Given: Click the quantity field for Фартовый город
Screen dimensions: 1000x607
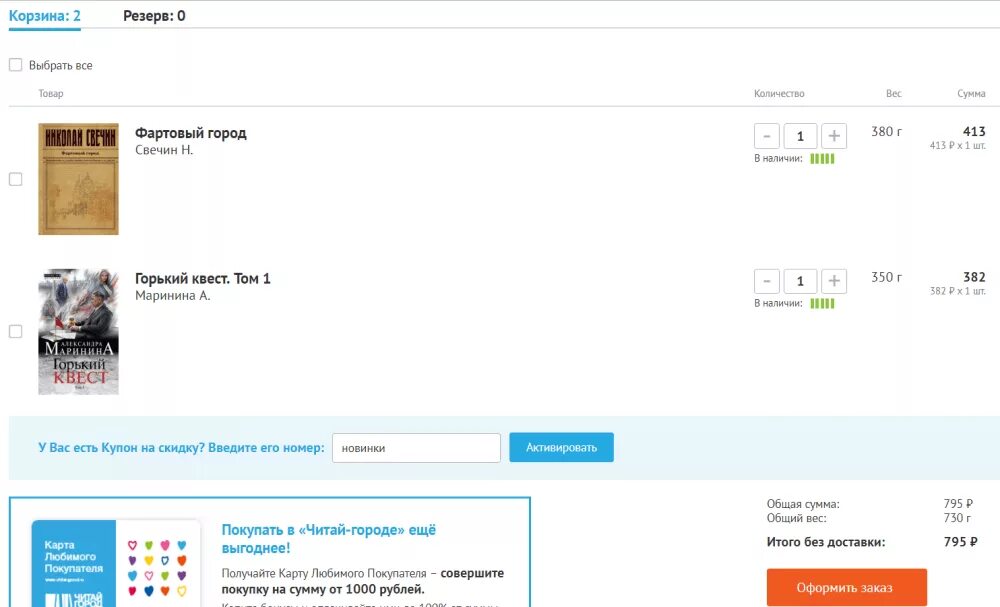Looking at the screenshot, I should click(800, 136).
